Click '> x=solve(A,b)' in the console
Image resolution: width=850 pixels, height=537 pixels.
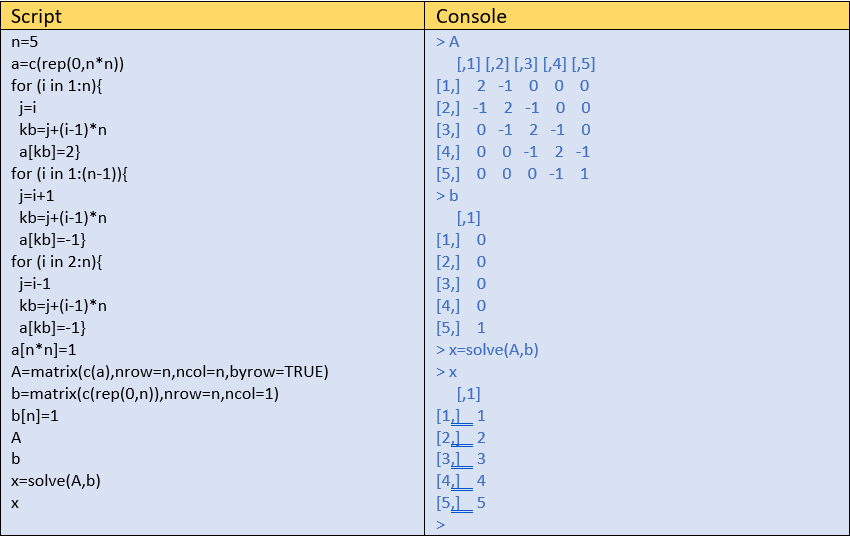coord(488,349)
